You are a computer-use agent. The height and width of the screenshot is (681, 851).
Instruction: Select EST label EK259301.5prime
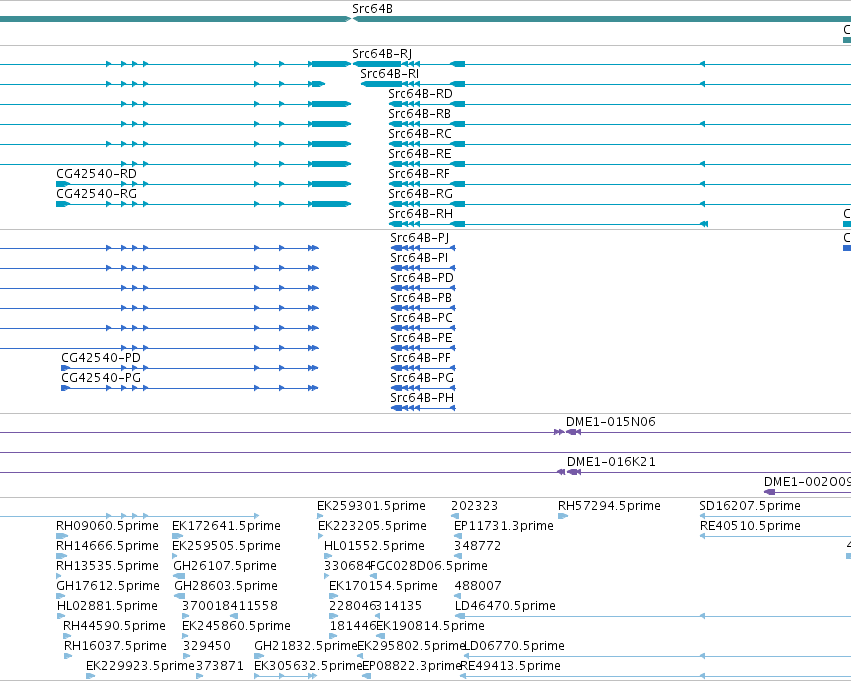[x=372, y=506]
